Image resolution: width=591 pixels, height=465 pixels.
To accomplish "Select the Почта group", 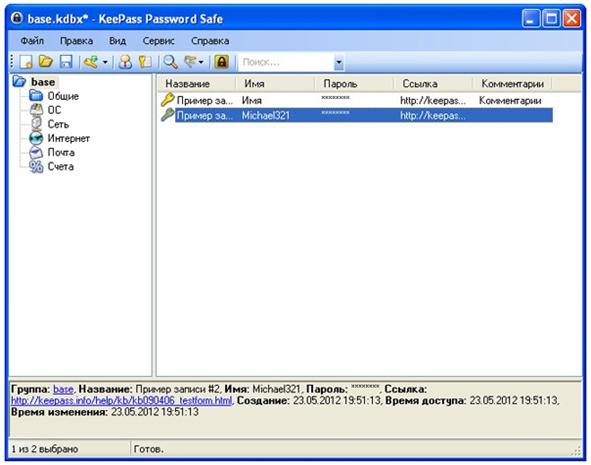I will pyautogui.click(x=61, y=152).
